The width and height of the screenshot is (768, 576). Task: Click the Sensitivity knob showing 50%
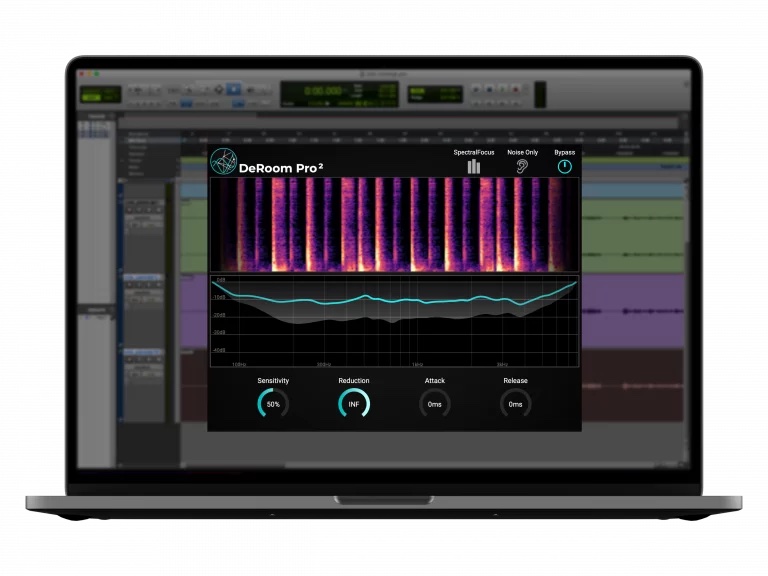[273, 404]
